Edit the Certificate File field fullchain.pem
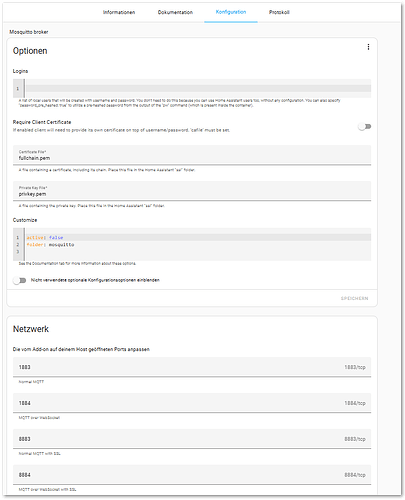This screenshot has width=405, height=500. pos(192,155)
